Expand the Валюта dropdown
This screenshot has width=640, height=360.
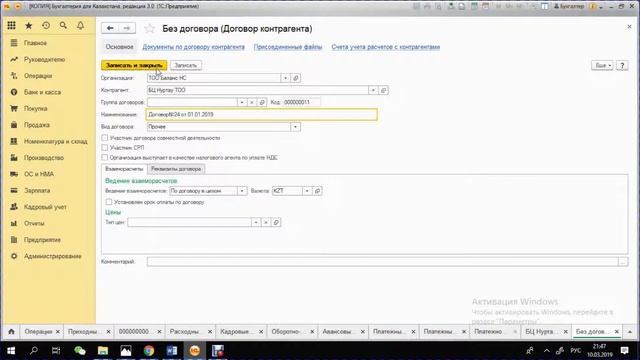click(307, 191)
